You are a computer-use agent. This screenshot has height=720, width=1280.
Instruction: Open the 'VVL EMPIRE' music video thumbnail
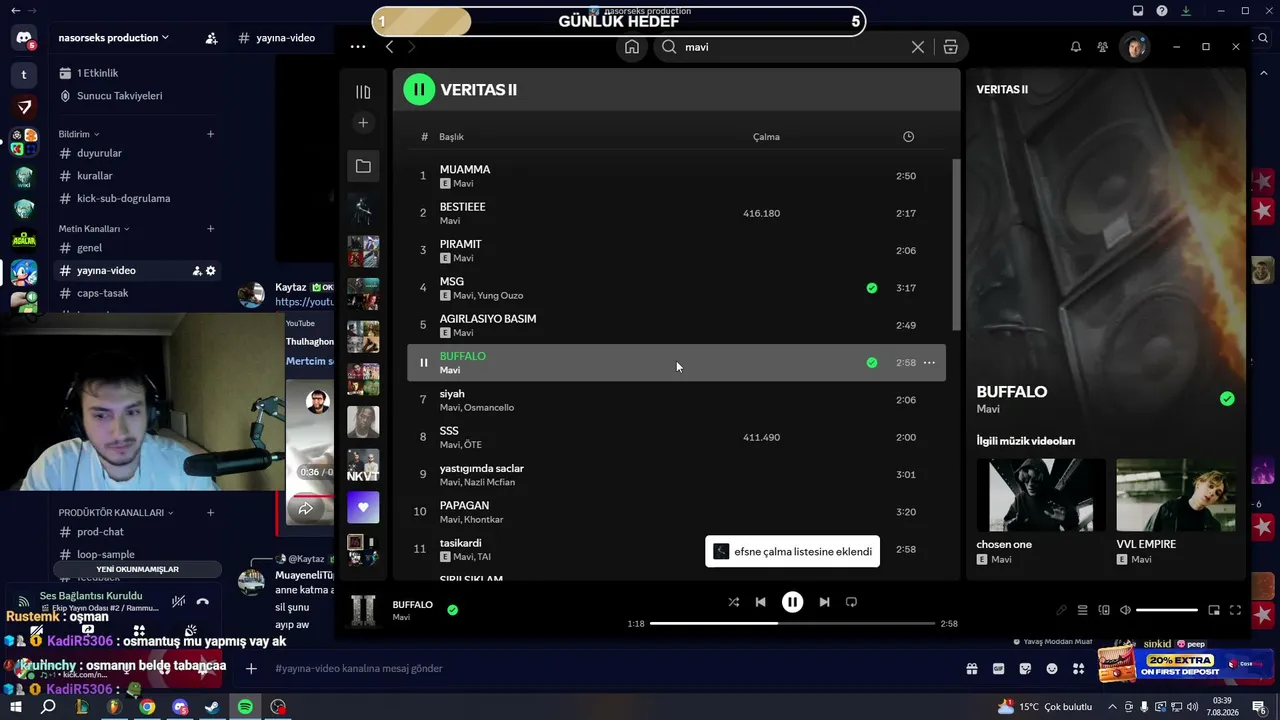(x=1176, y=495)
